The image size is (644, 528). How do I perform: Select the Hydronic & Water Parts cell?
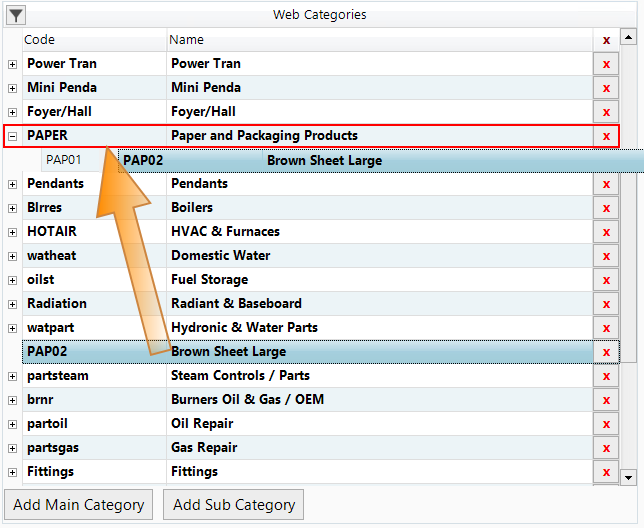click(380, 328)
